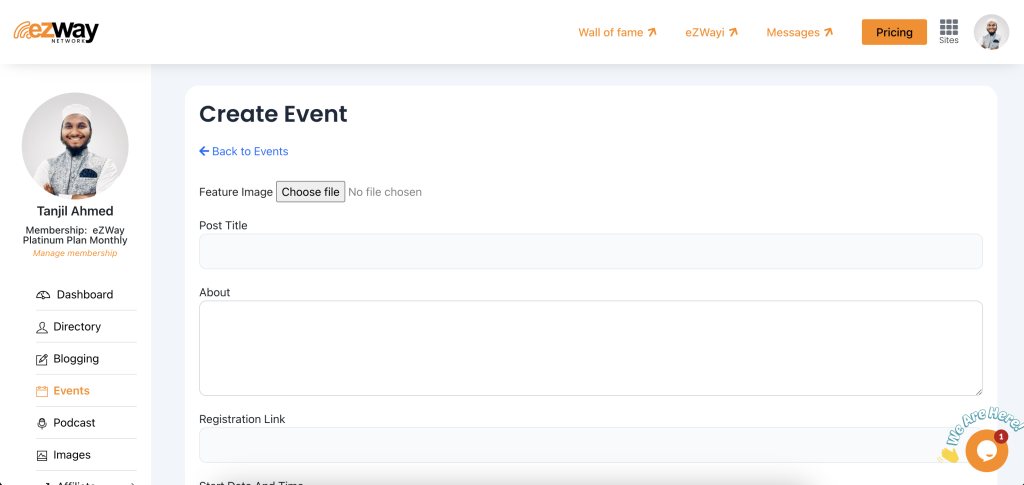Click the Blogging pencil icon
The image size is (1024, 485).
pos(42,359)
